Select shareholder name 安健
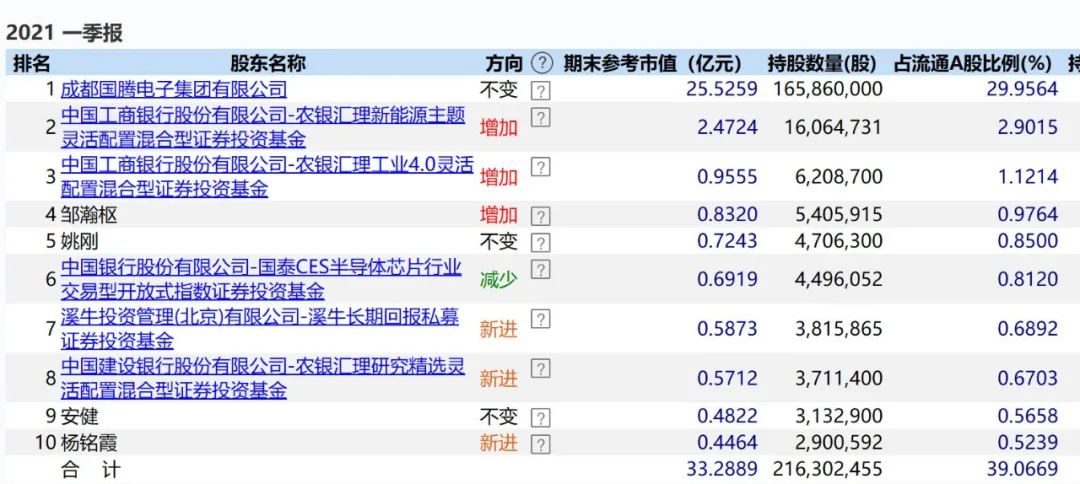 coord(79,416)
